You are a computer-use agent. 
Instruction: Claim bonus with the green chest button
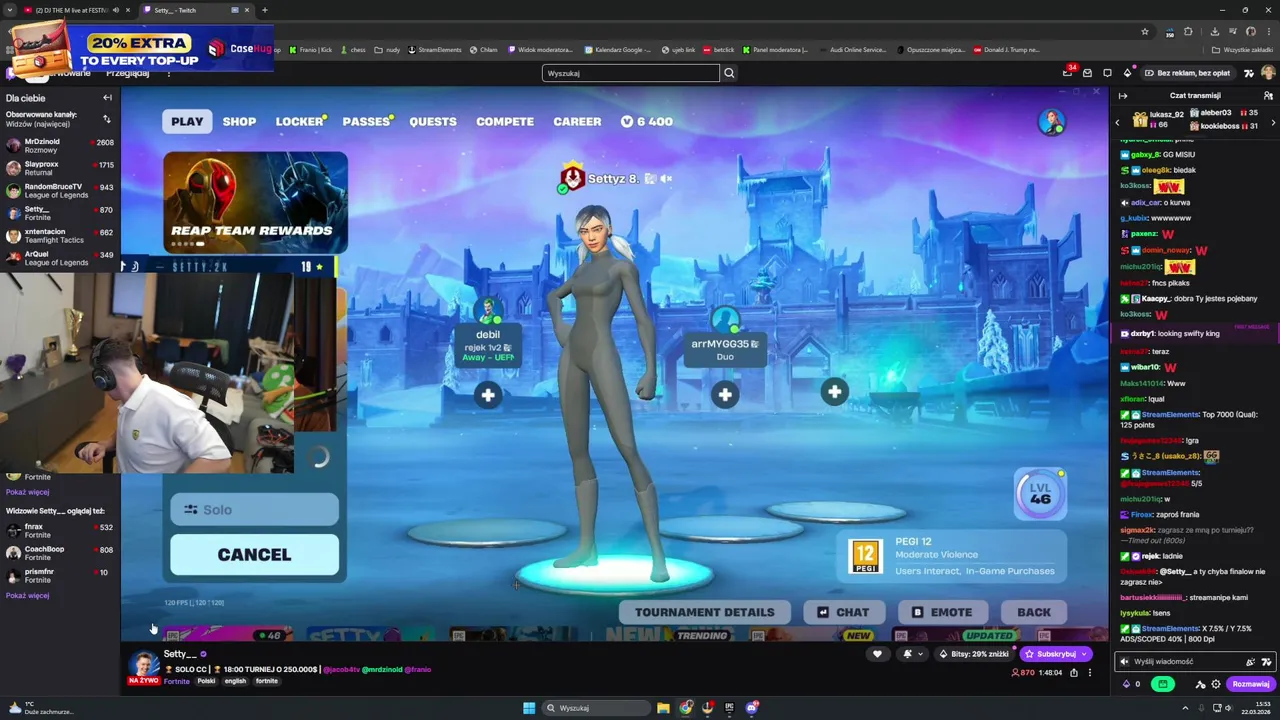point(1162,684)
